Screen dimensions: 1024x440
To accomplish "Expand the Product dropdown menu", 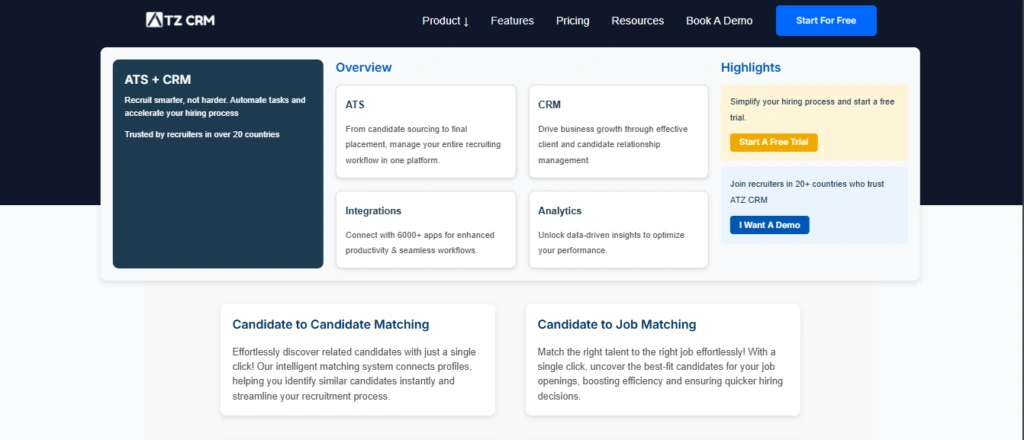I will [445, 21].
